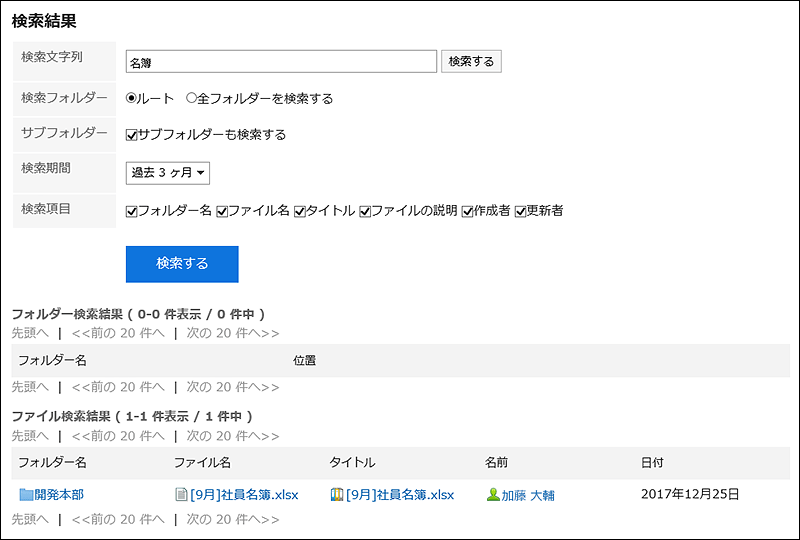Open the 過去 3 ヶ月 period dropdown
The width and height of the screenshot is (800, 540).
click(168, 173)
